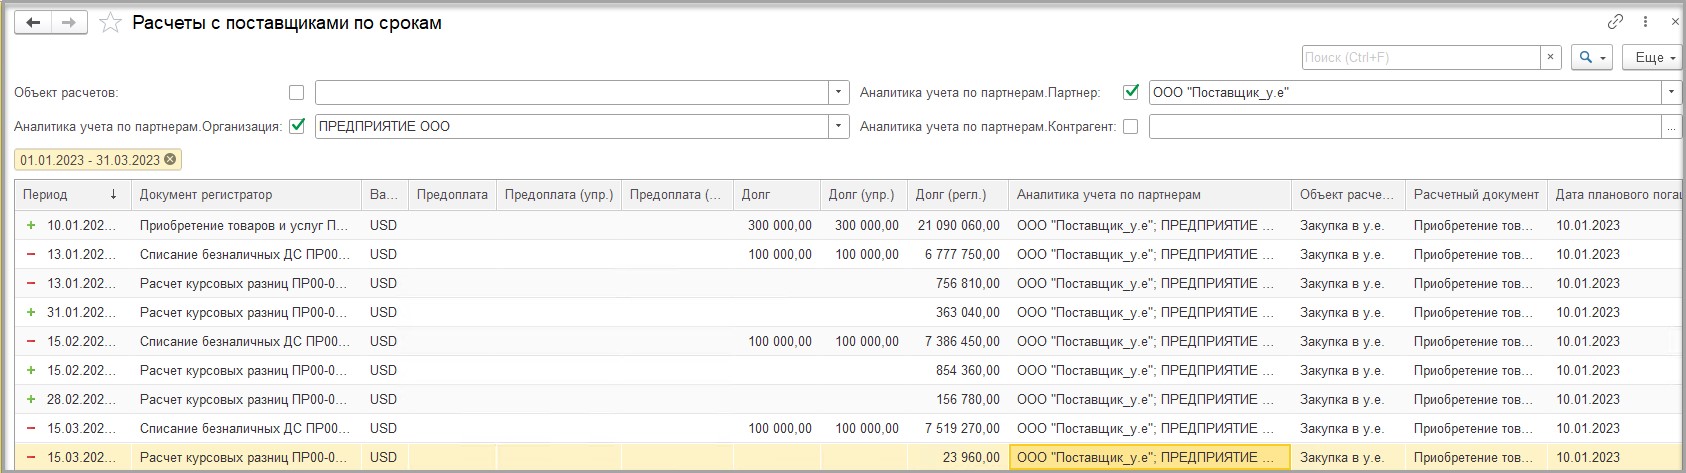1686x473 pixels.
Task: Remove the 01.01.2023 - 31.03.2023 period filter
Action: (170, 160)
